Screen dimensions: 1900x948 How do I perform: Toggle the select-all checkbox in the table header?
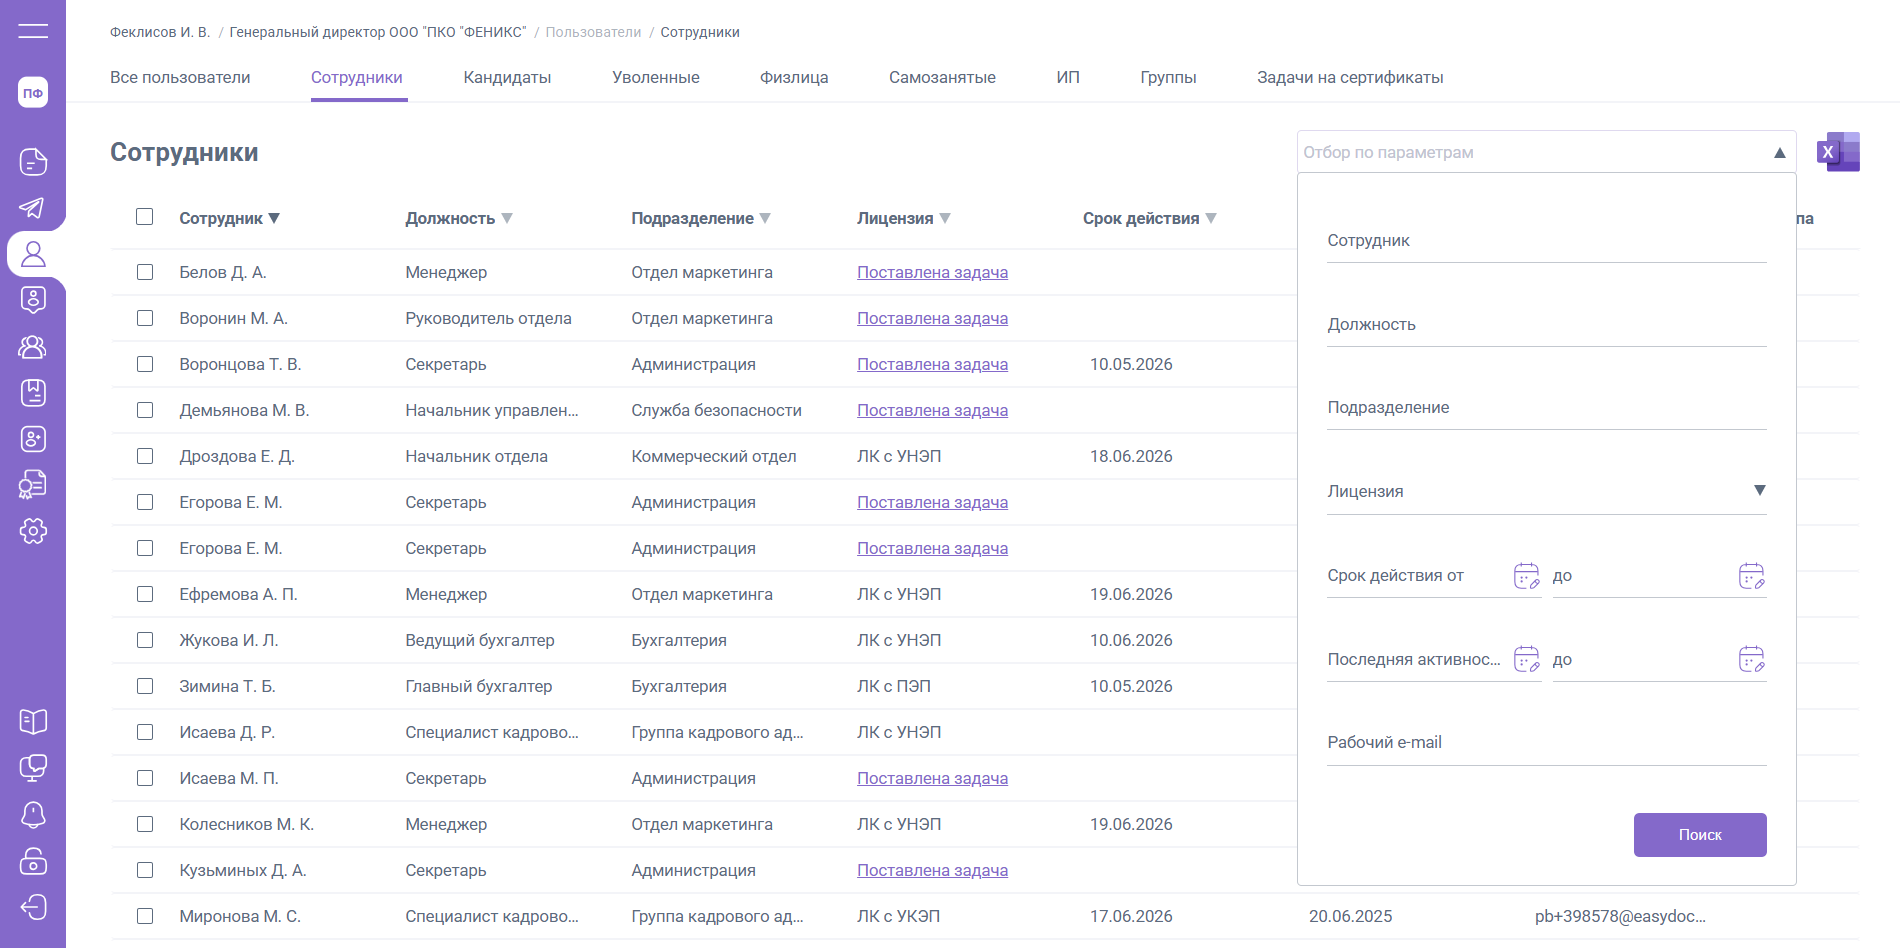[145, 217]
